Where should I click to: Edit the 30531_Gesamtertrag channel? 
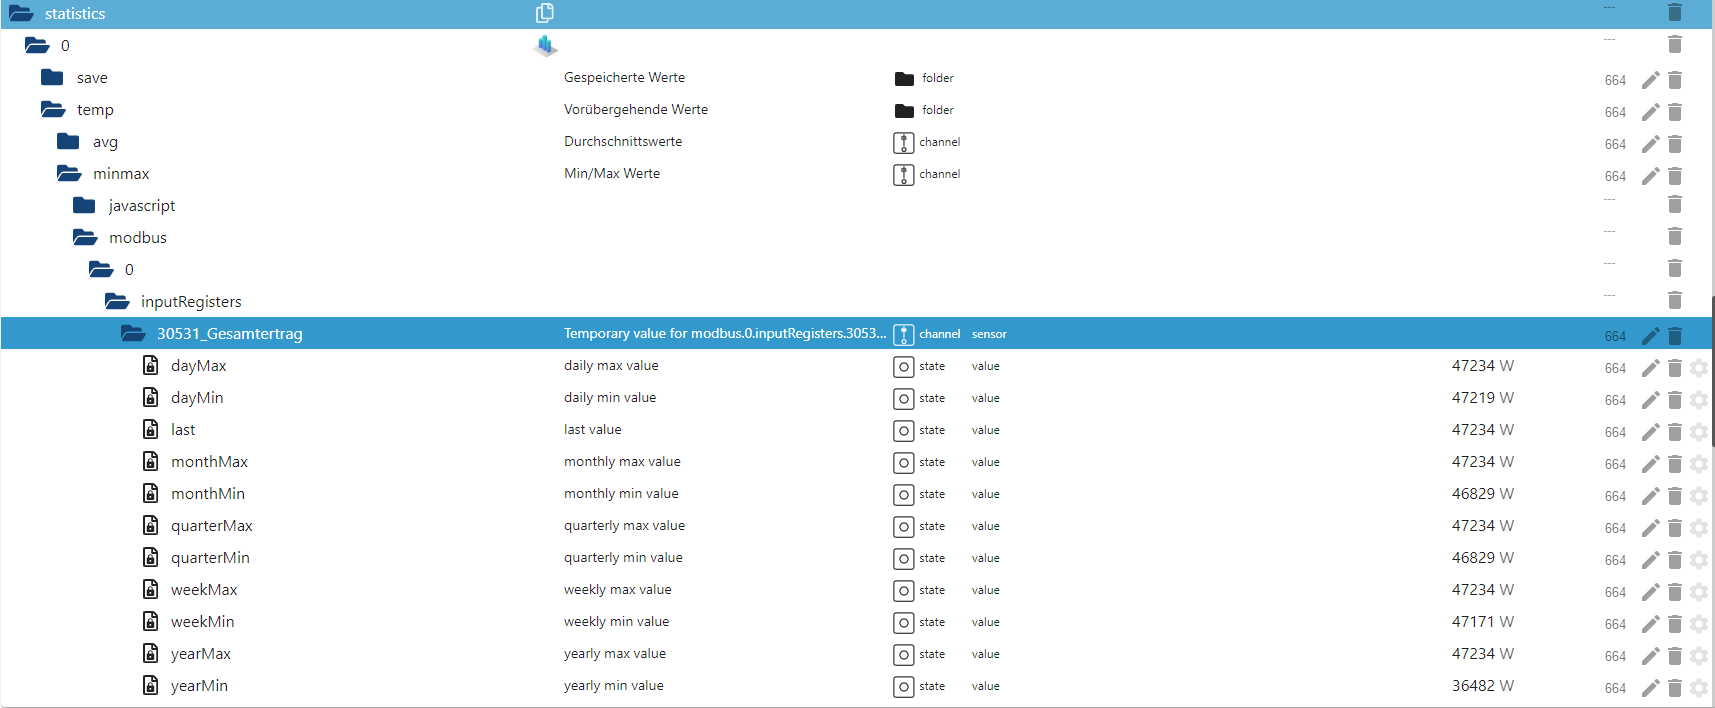point(1651,336)
